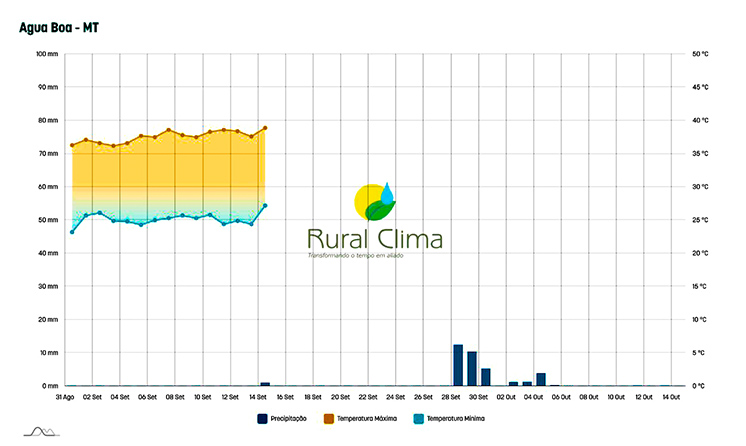Select the 31 Ago x-axis date label

click(x=64, y=396)
